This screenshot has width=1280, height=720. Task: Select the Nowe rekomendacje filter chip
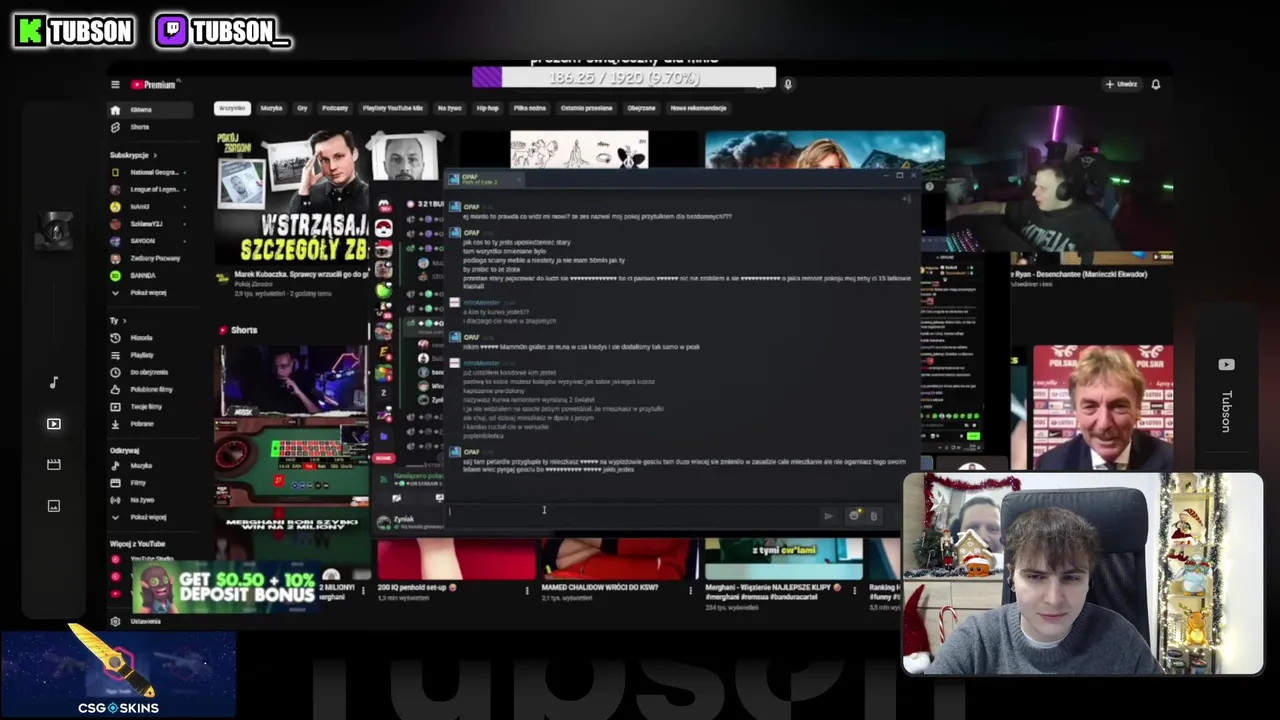pyautogui.click(x=698, y=108)
